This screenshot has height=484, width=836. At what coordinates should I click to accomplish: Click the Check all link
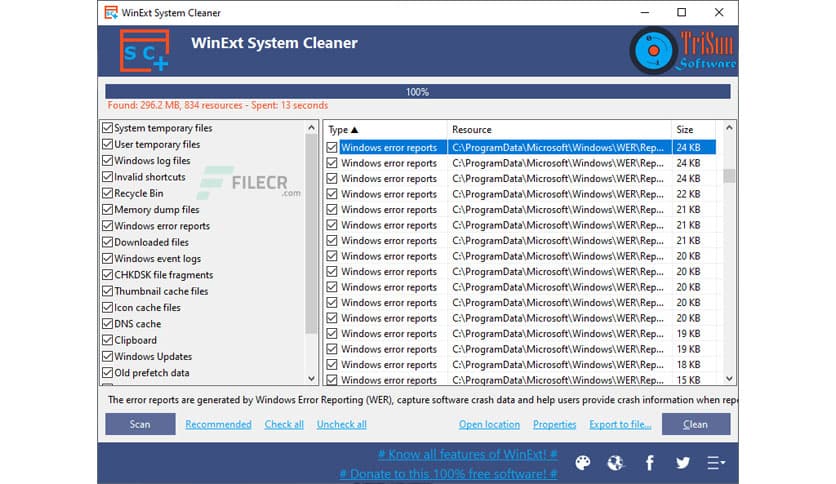tap(284, 424)
